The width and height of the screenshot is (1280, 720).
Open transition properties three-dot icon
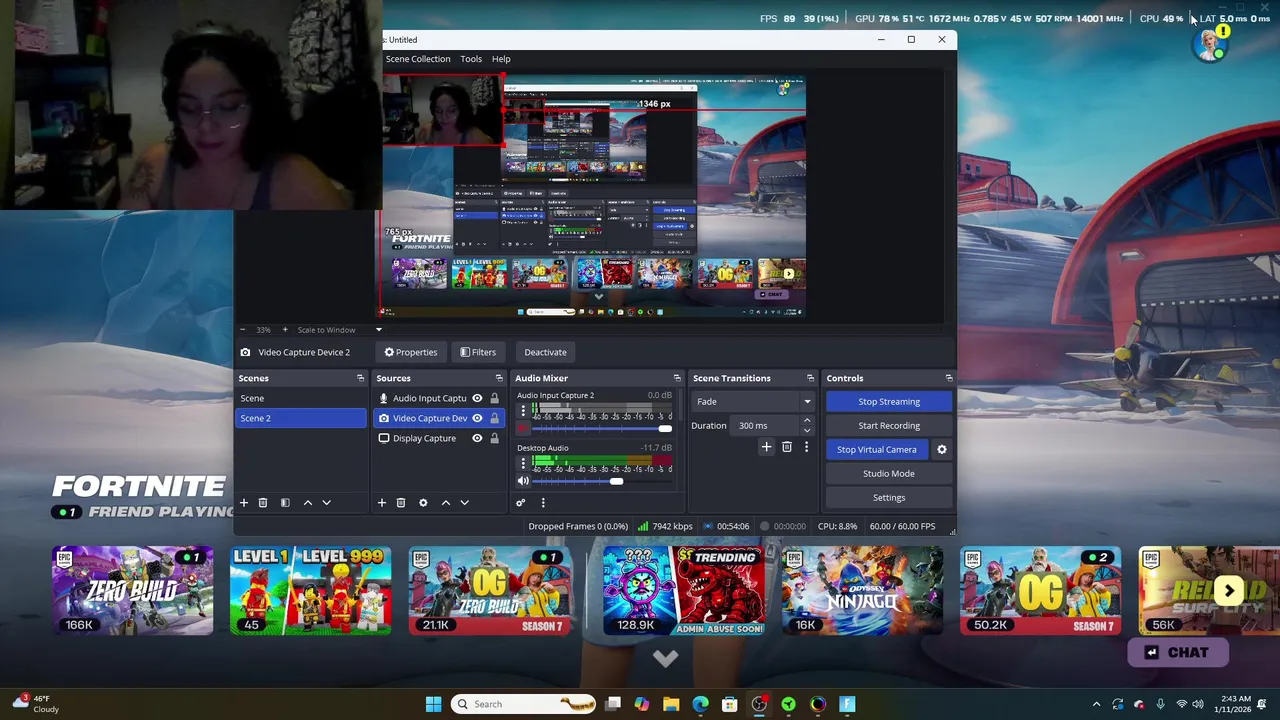pos(806,447)
